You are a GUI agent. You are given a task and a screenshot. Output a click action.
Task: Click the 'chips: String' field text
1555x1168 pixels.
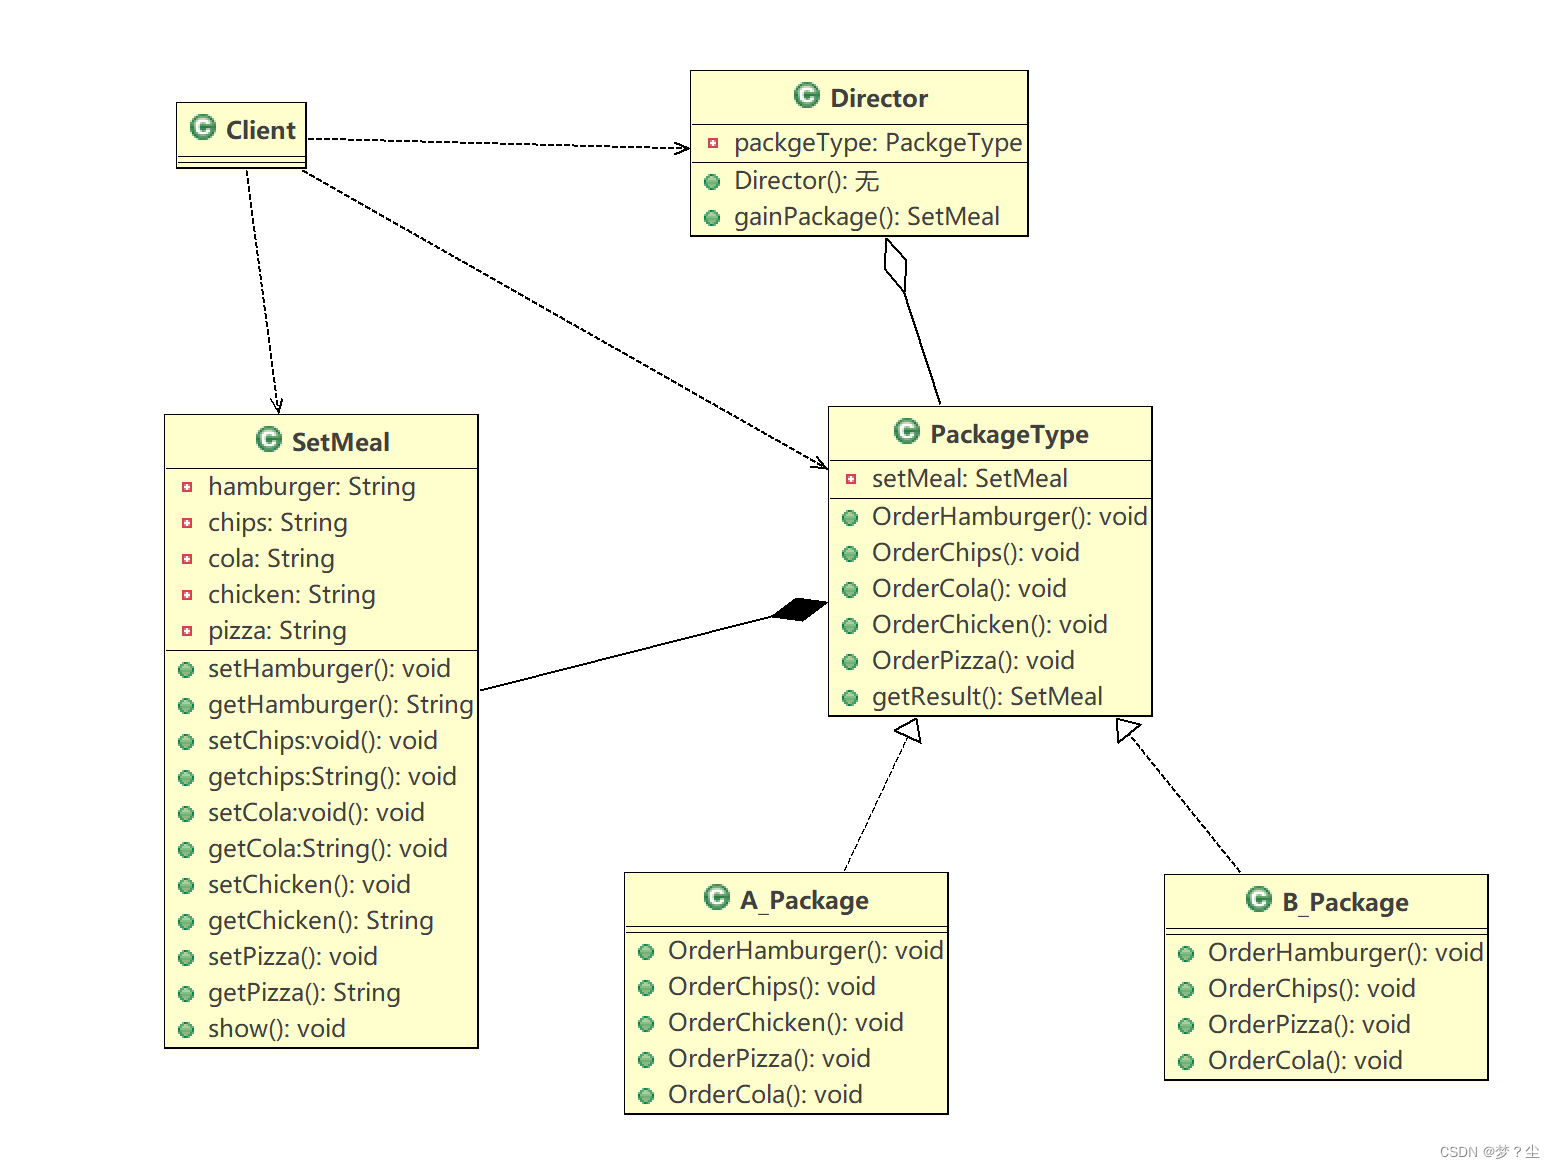click(x=278, y=523)
